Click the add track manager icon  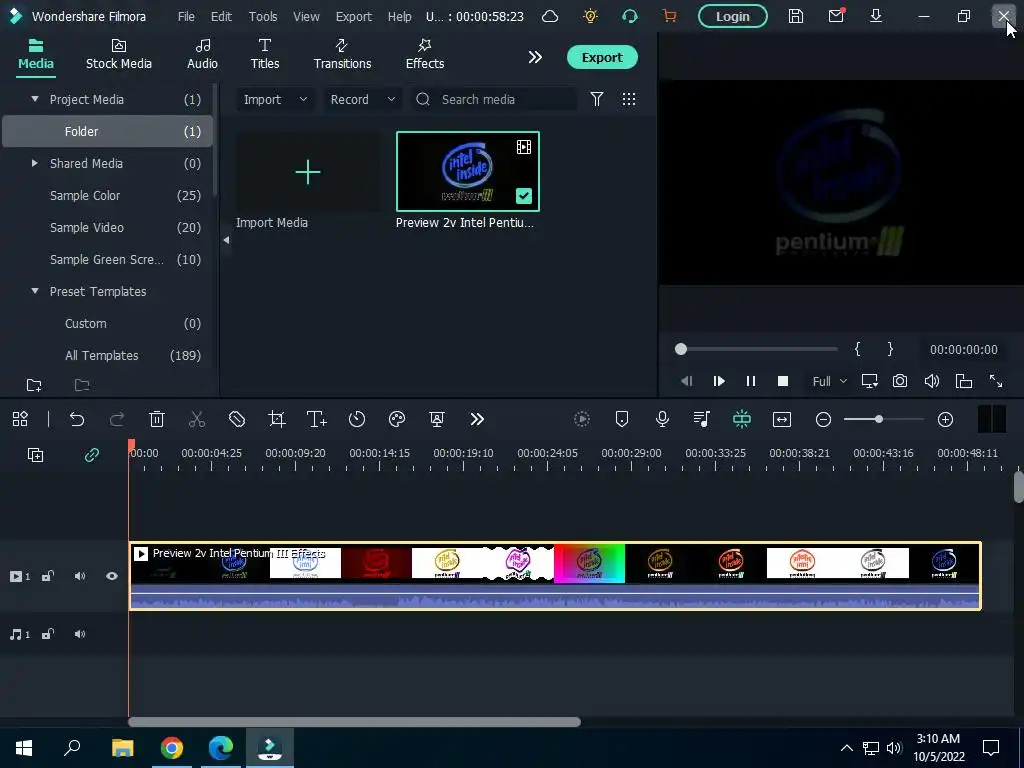(x=35, y=455)
